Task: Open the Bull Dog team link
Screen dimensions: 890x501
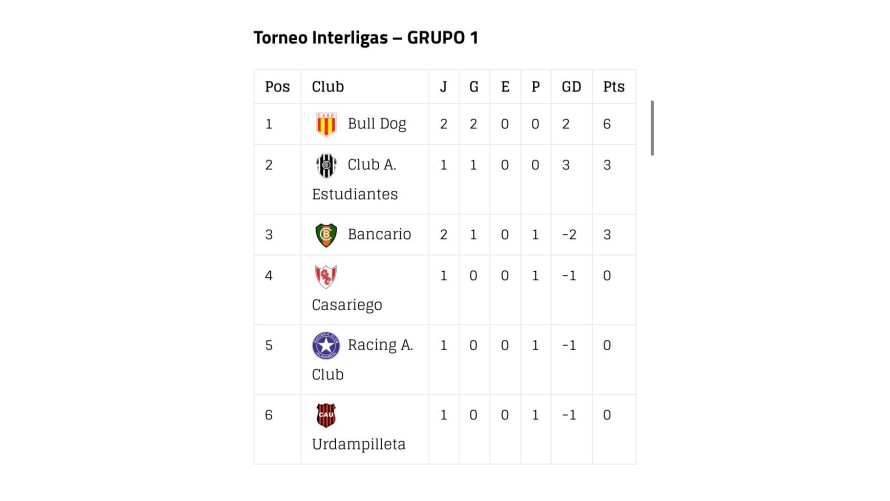Action: (377, 124)
